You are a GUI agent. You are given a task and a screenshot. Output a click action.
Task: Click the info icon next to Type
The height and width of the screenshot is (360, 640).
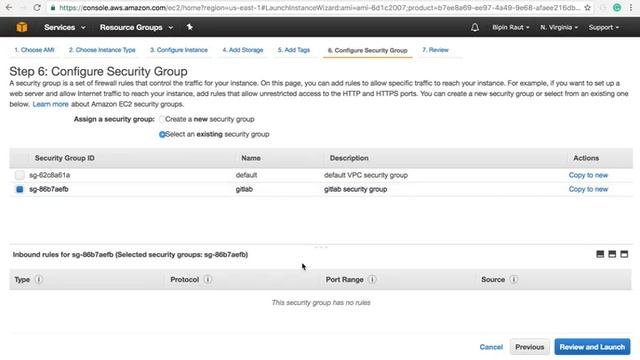(x=39, y=280)
